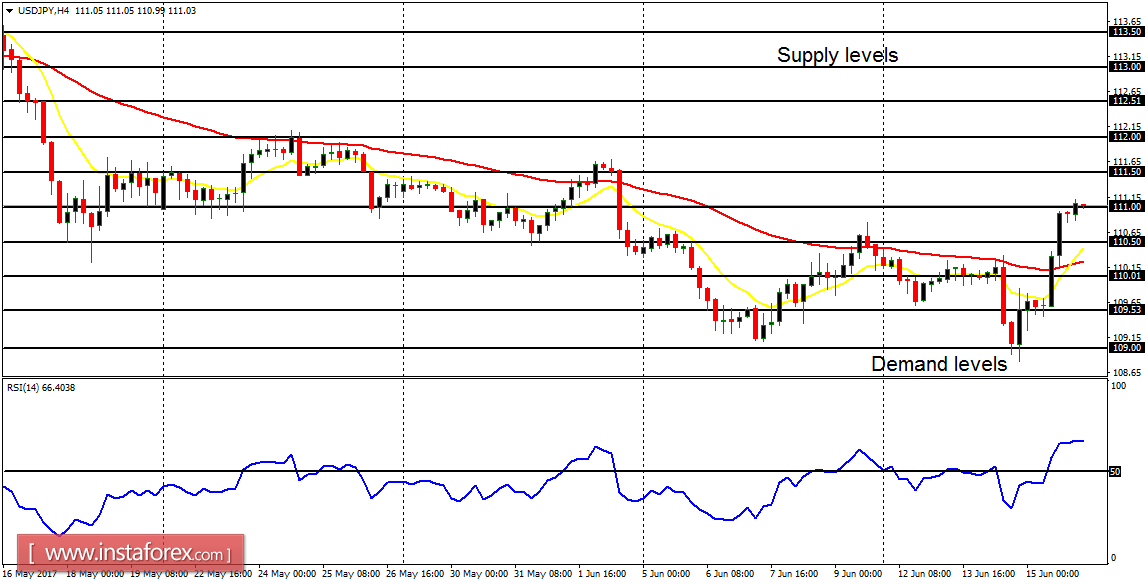Click the 113.65 price scale value
Viewport: 1147px width, 585px height.
pyautogui.click(x=1127, y=22)
